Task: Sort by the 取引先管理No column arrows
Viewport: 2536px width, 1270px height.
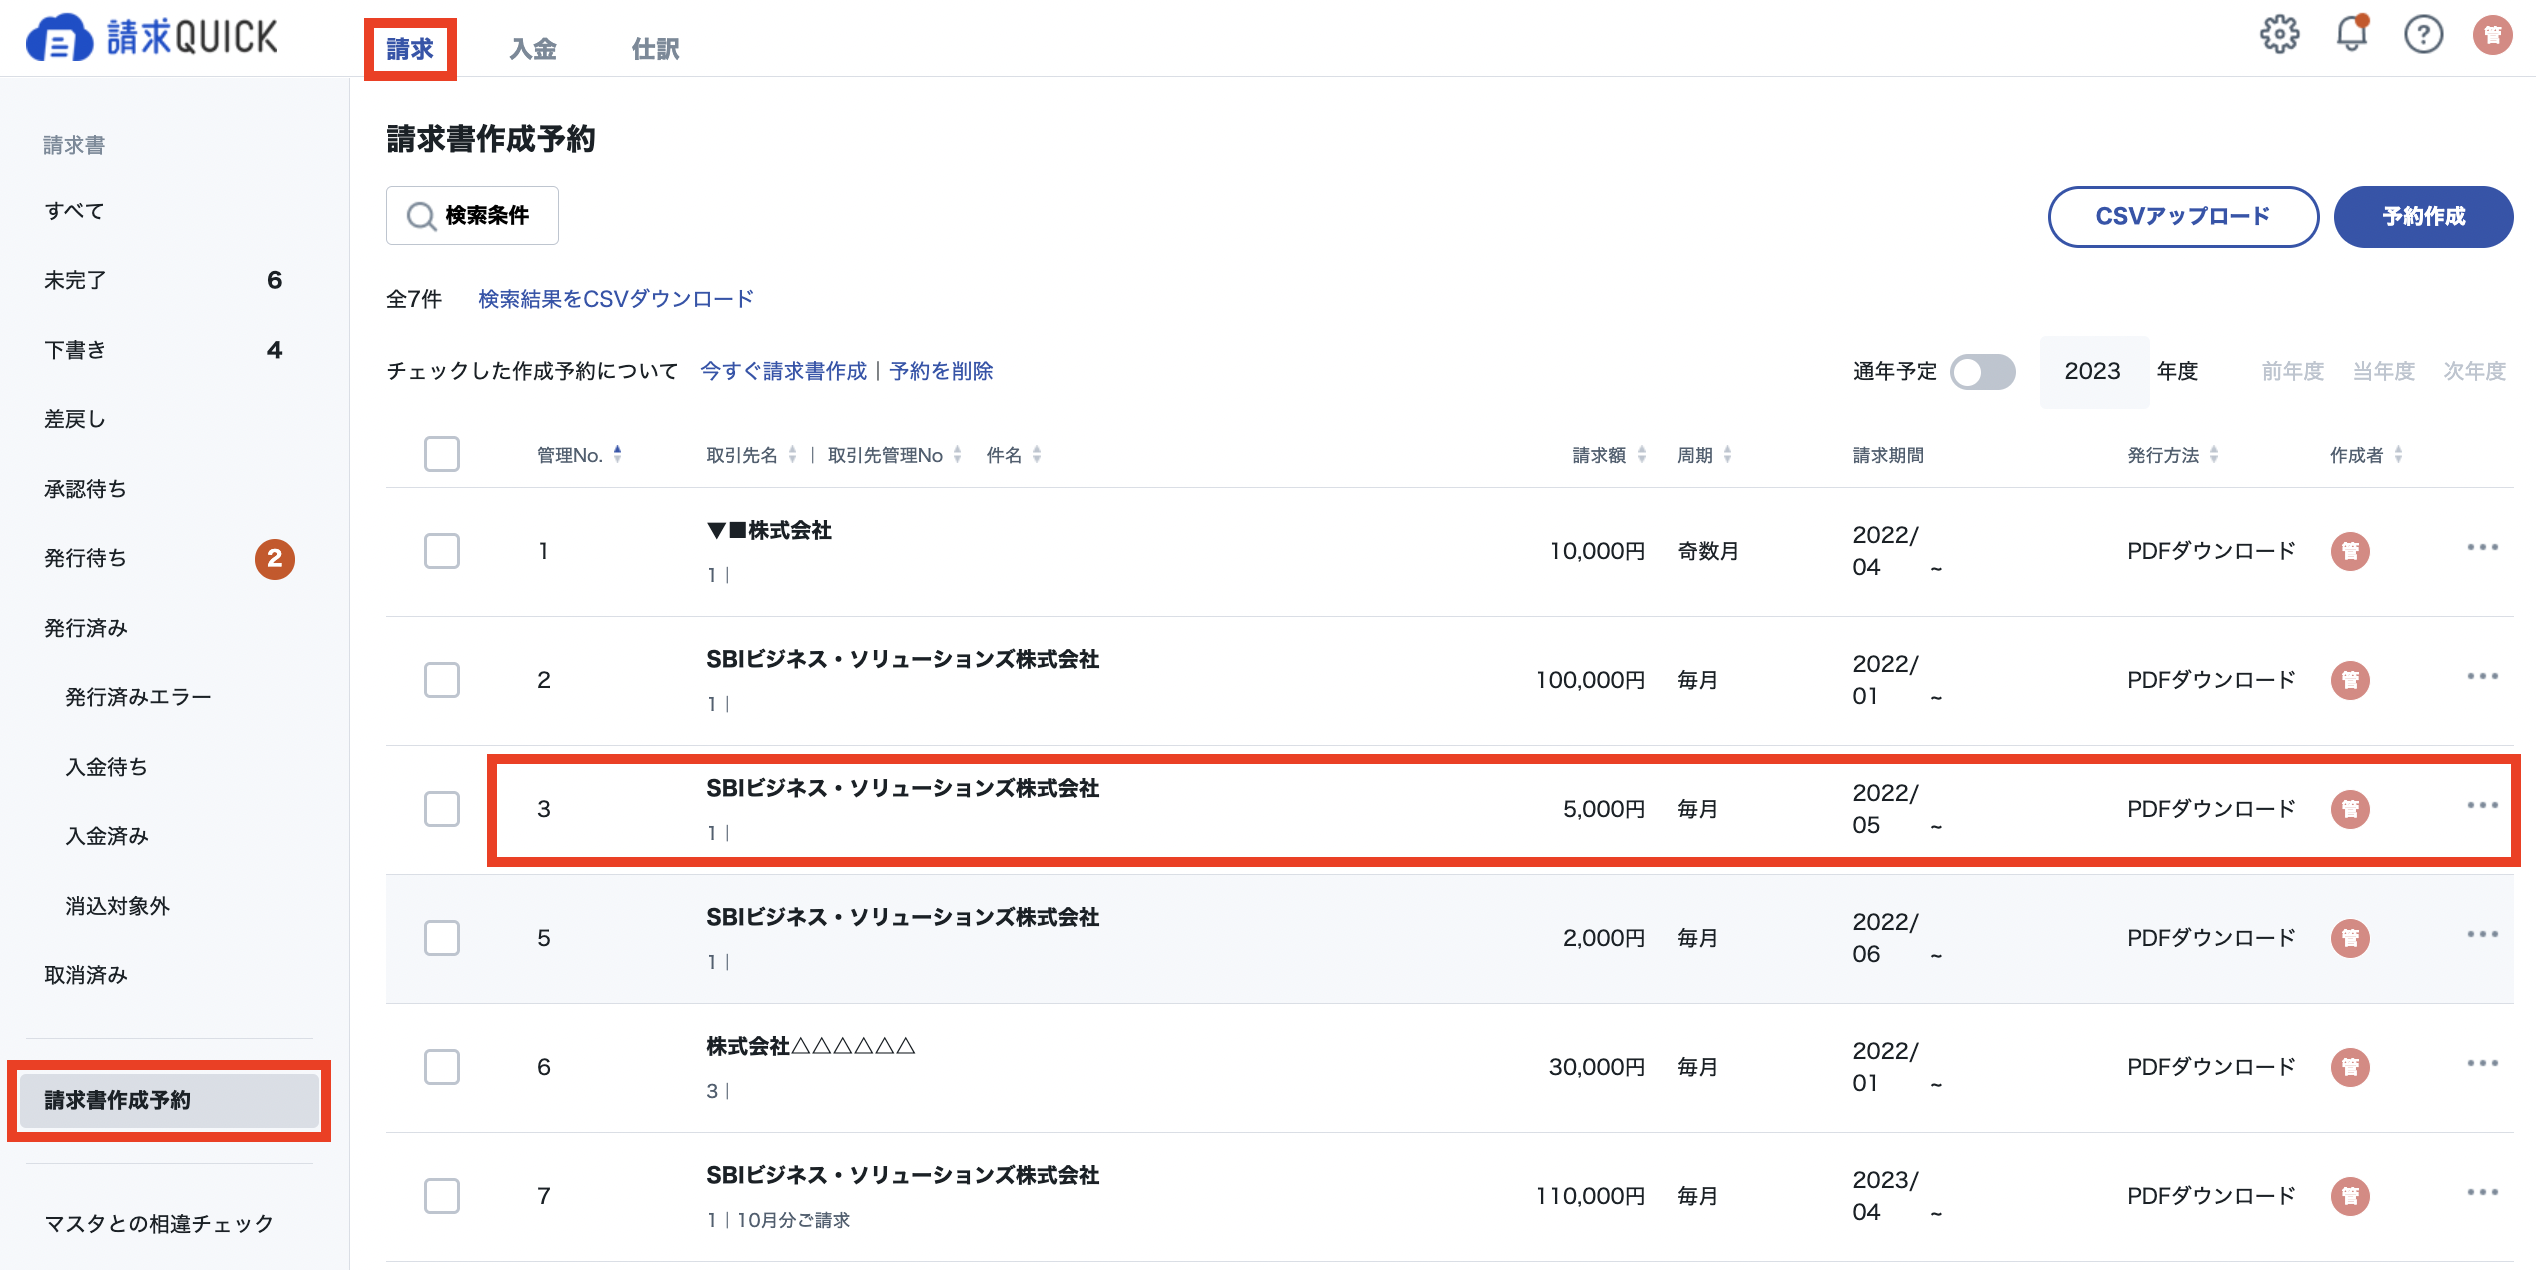Action: pos(958,454)
